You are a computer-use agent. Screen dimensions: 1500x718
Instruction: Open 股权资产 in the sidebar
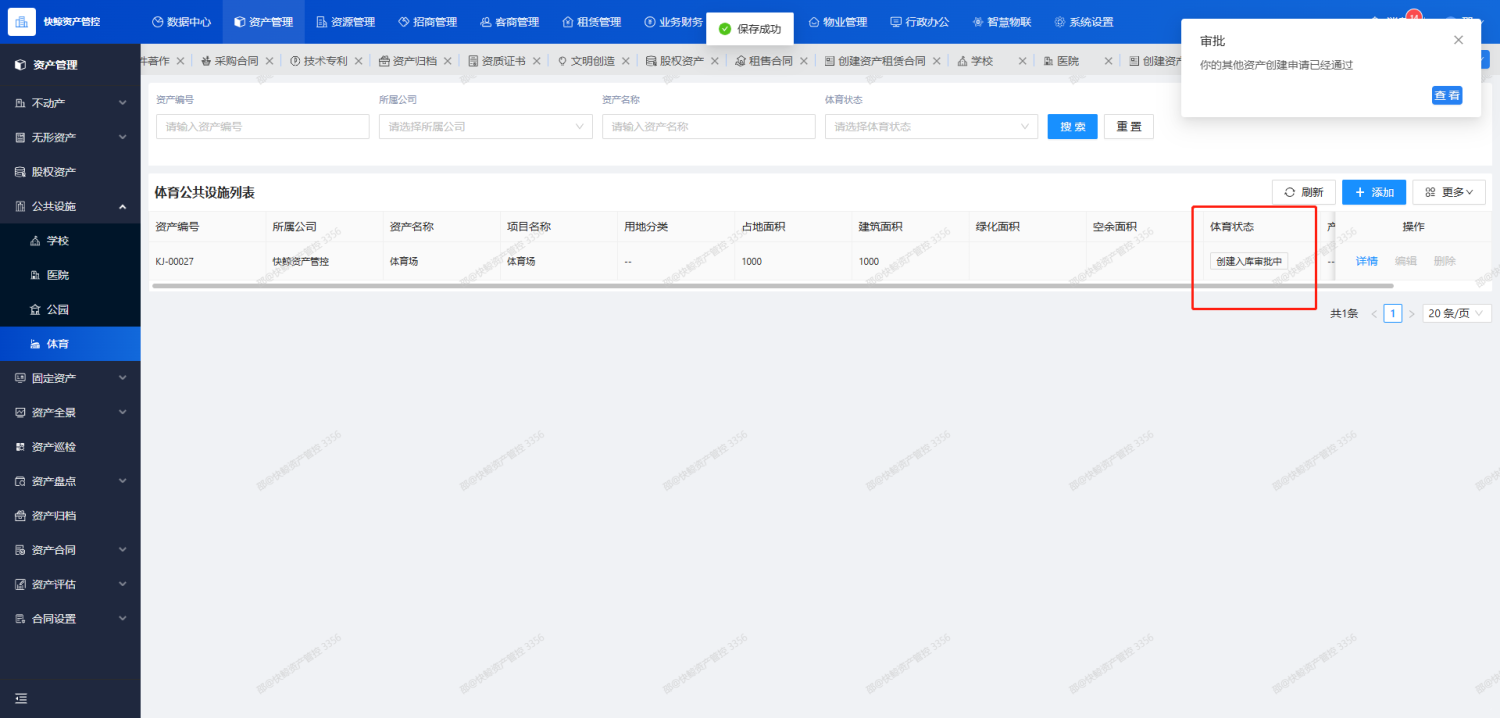(70, 172)
